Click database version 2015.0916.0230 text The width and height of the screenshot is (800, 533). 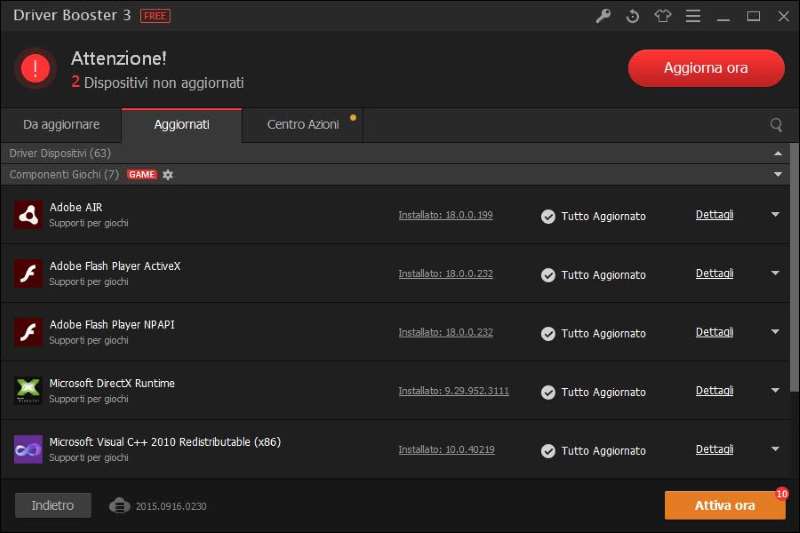[x=171, y=506]
